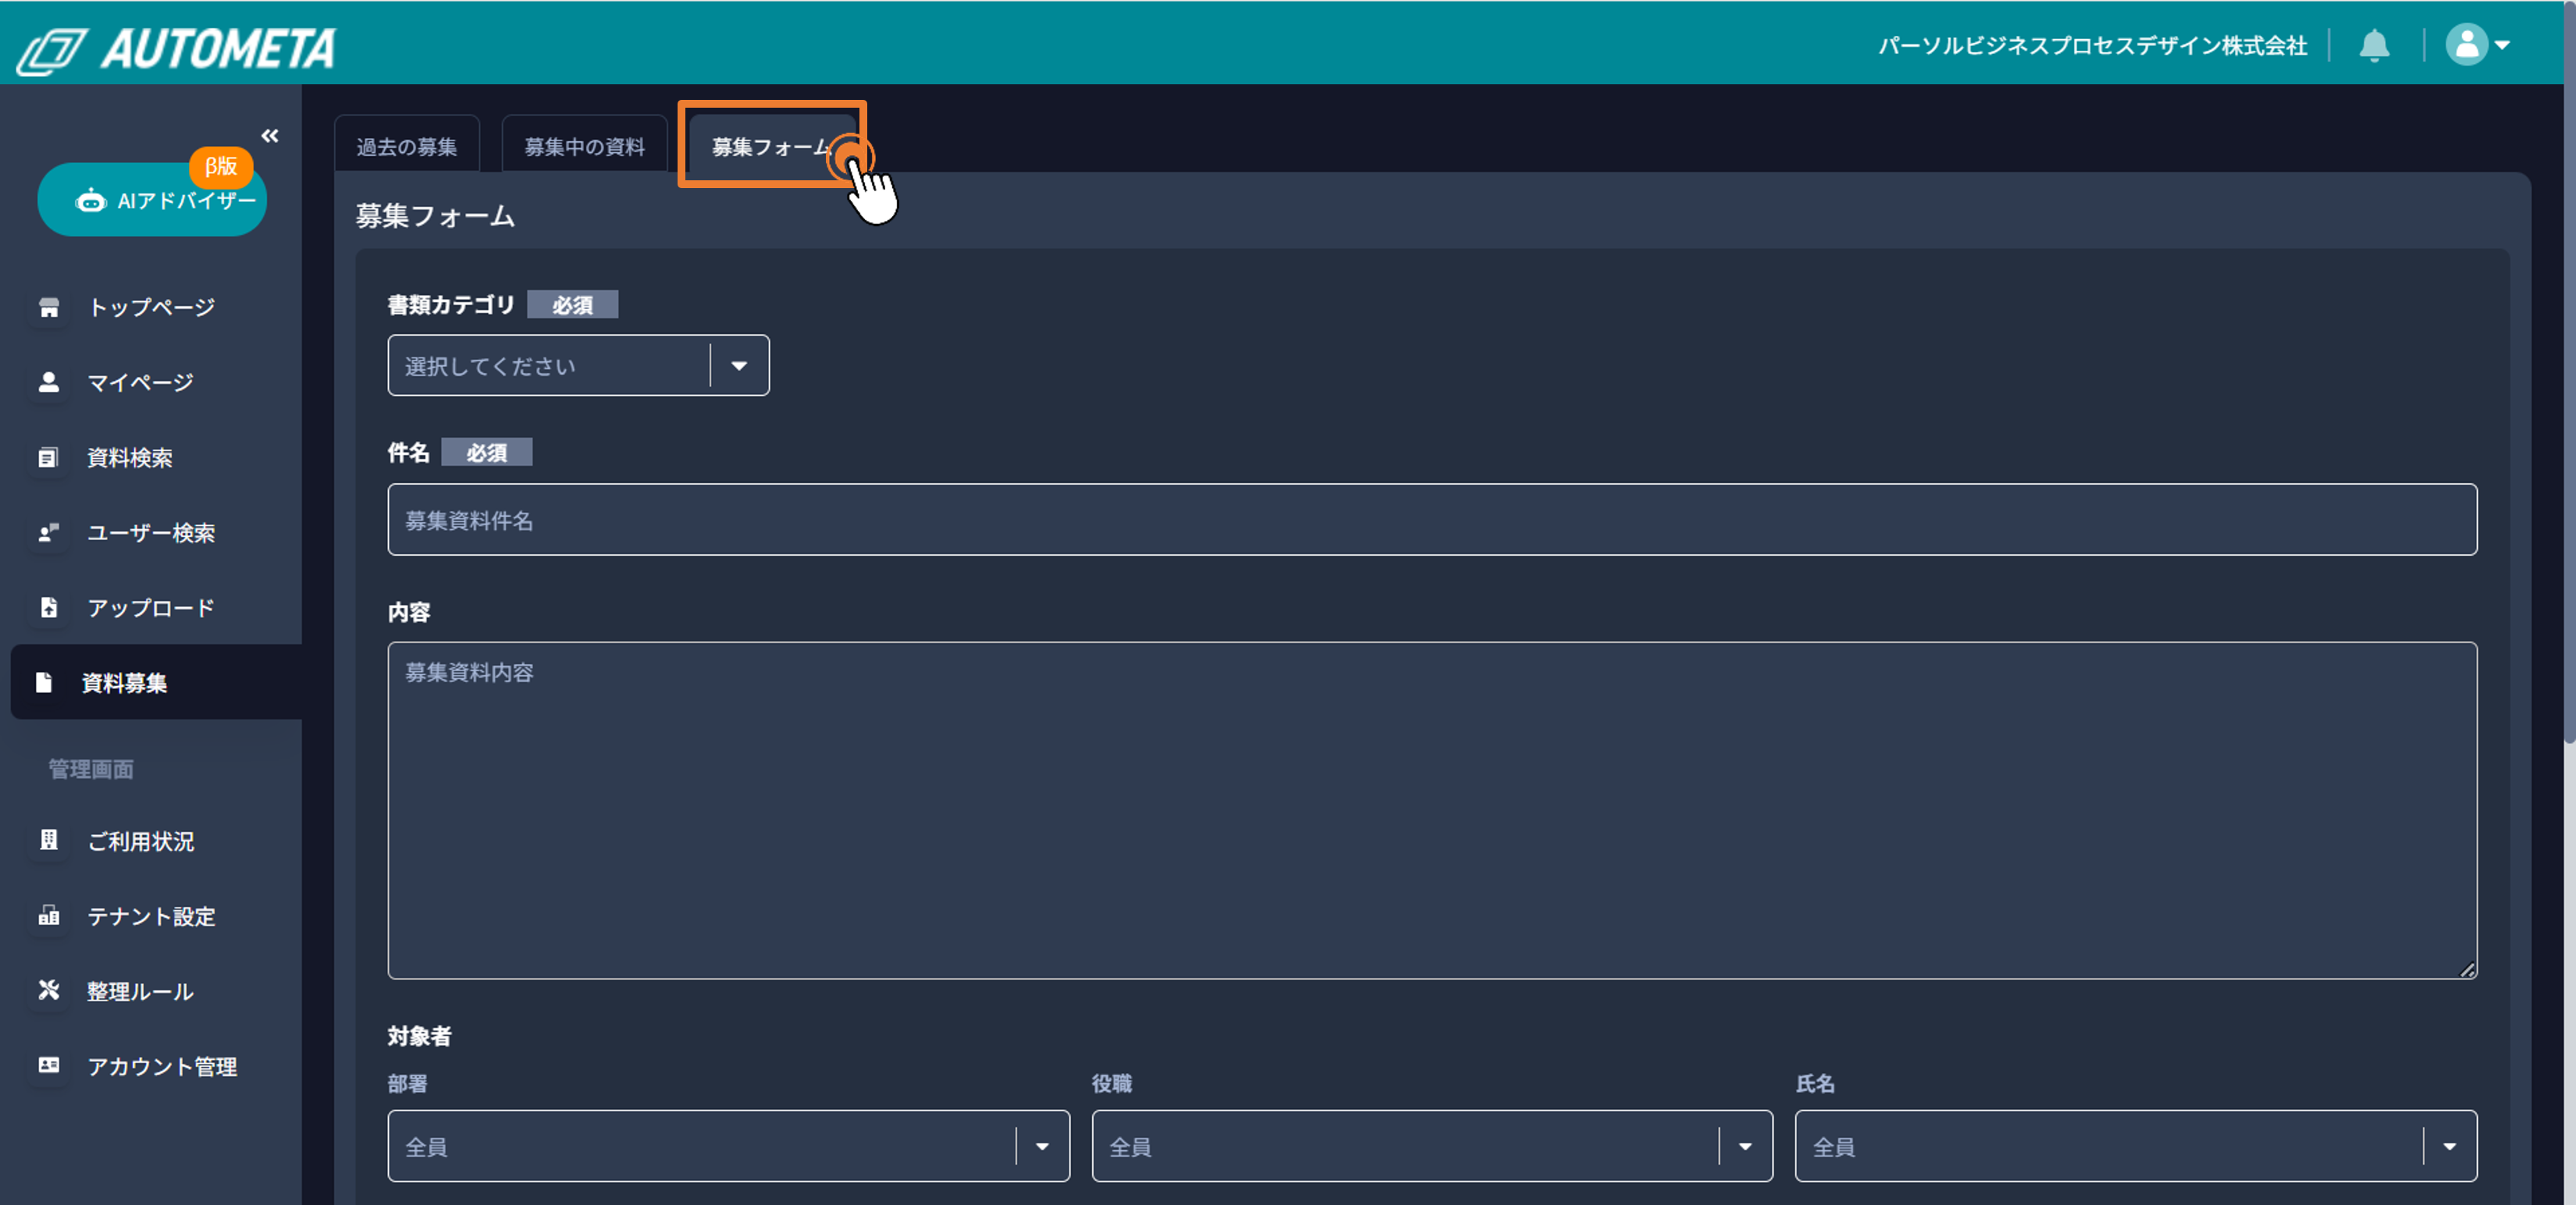Click the トップページ store icon
Viewport: 2576px width, 1205px height.
[49, 307]
